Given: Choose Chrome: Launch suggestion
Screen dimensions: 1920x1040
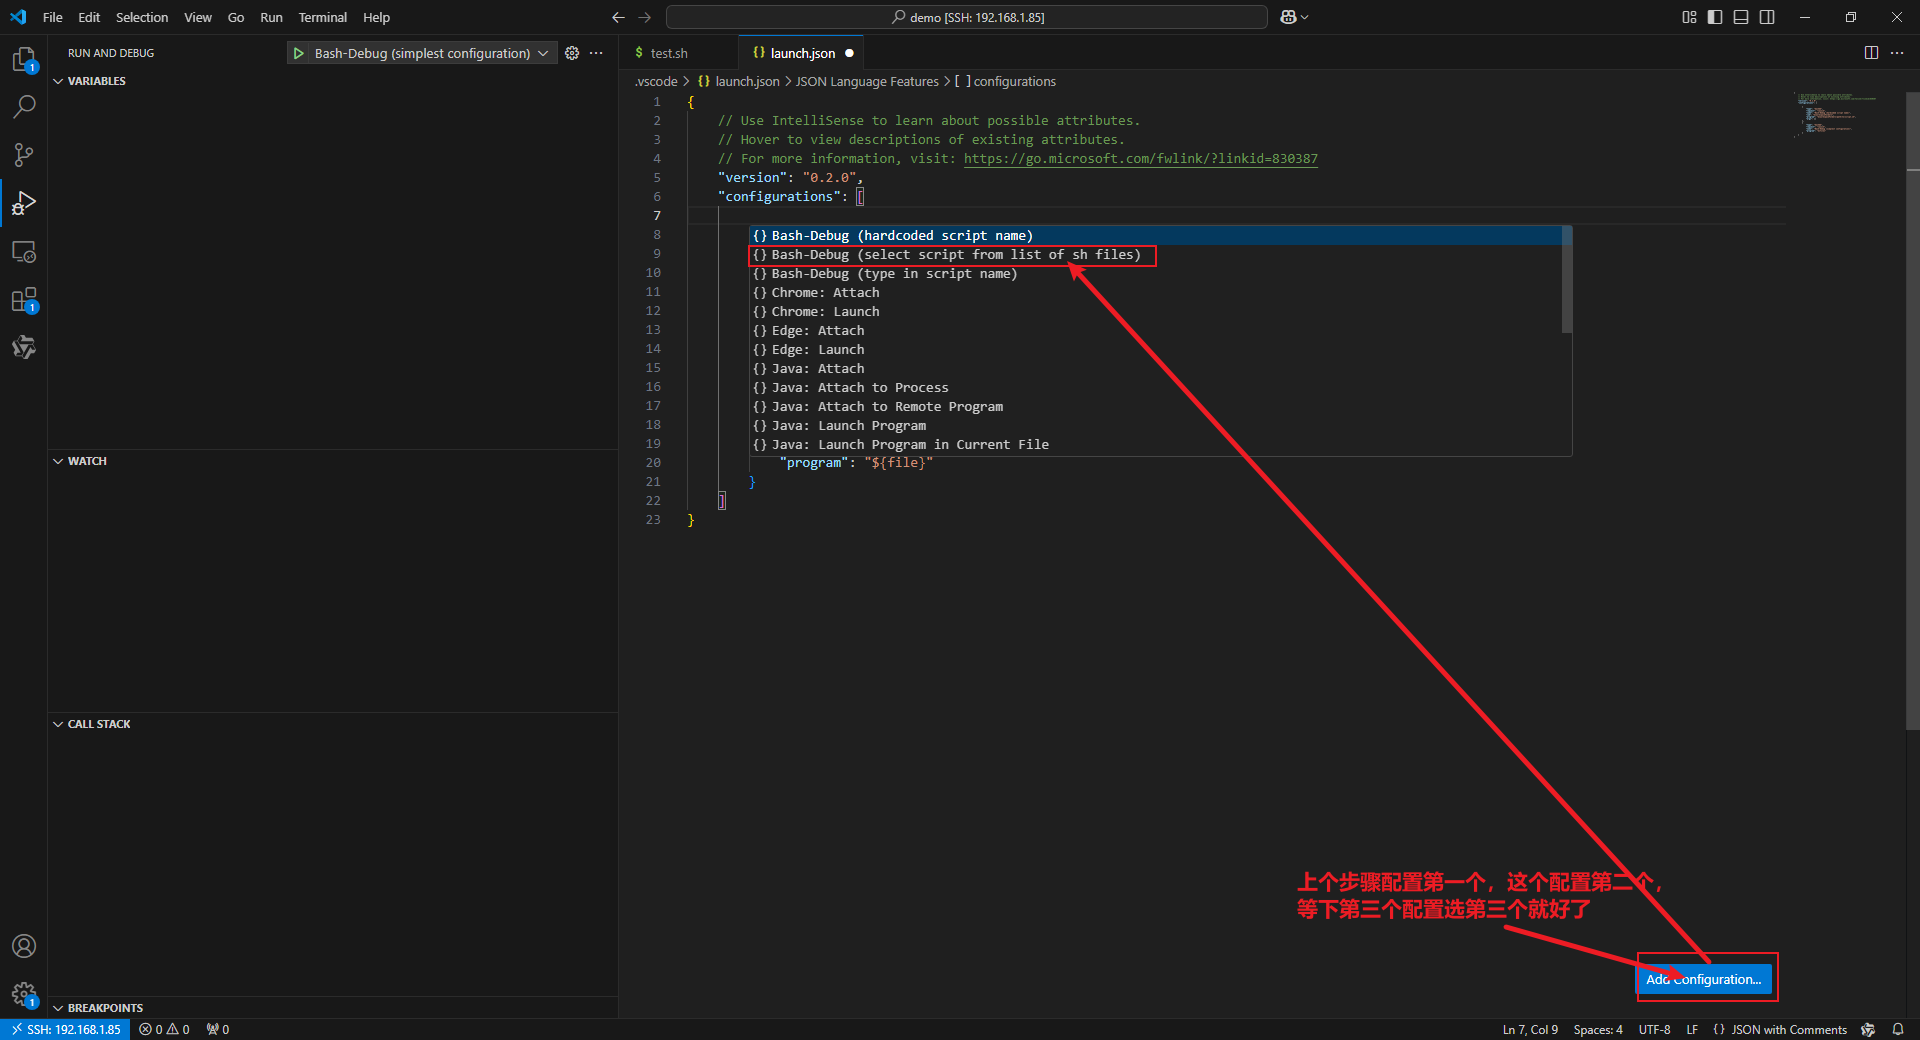Looking at the screenshot, I should click(1156, 312).
